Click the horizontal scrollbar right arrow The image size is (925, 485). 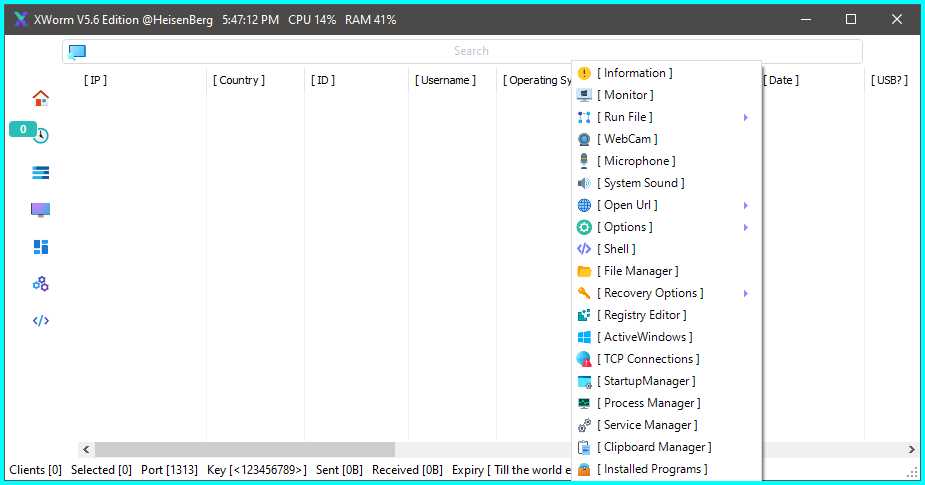click(x=911, y=450)
